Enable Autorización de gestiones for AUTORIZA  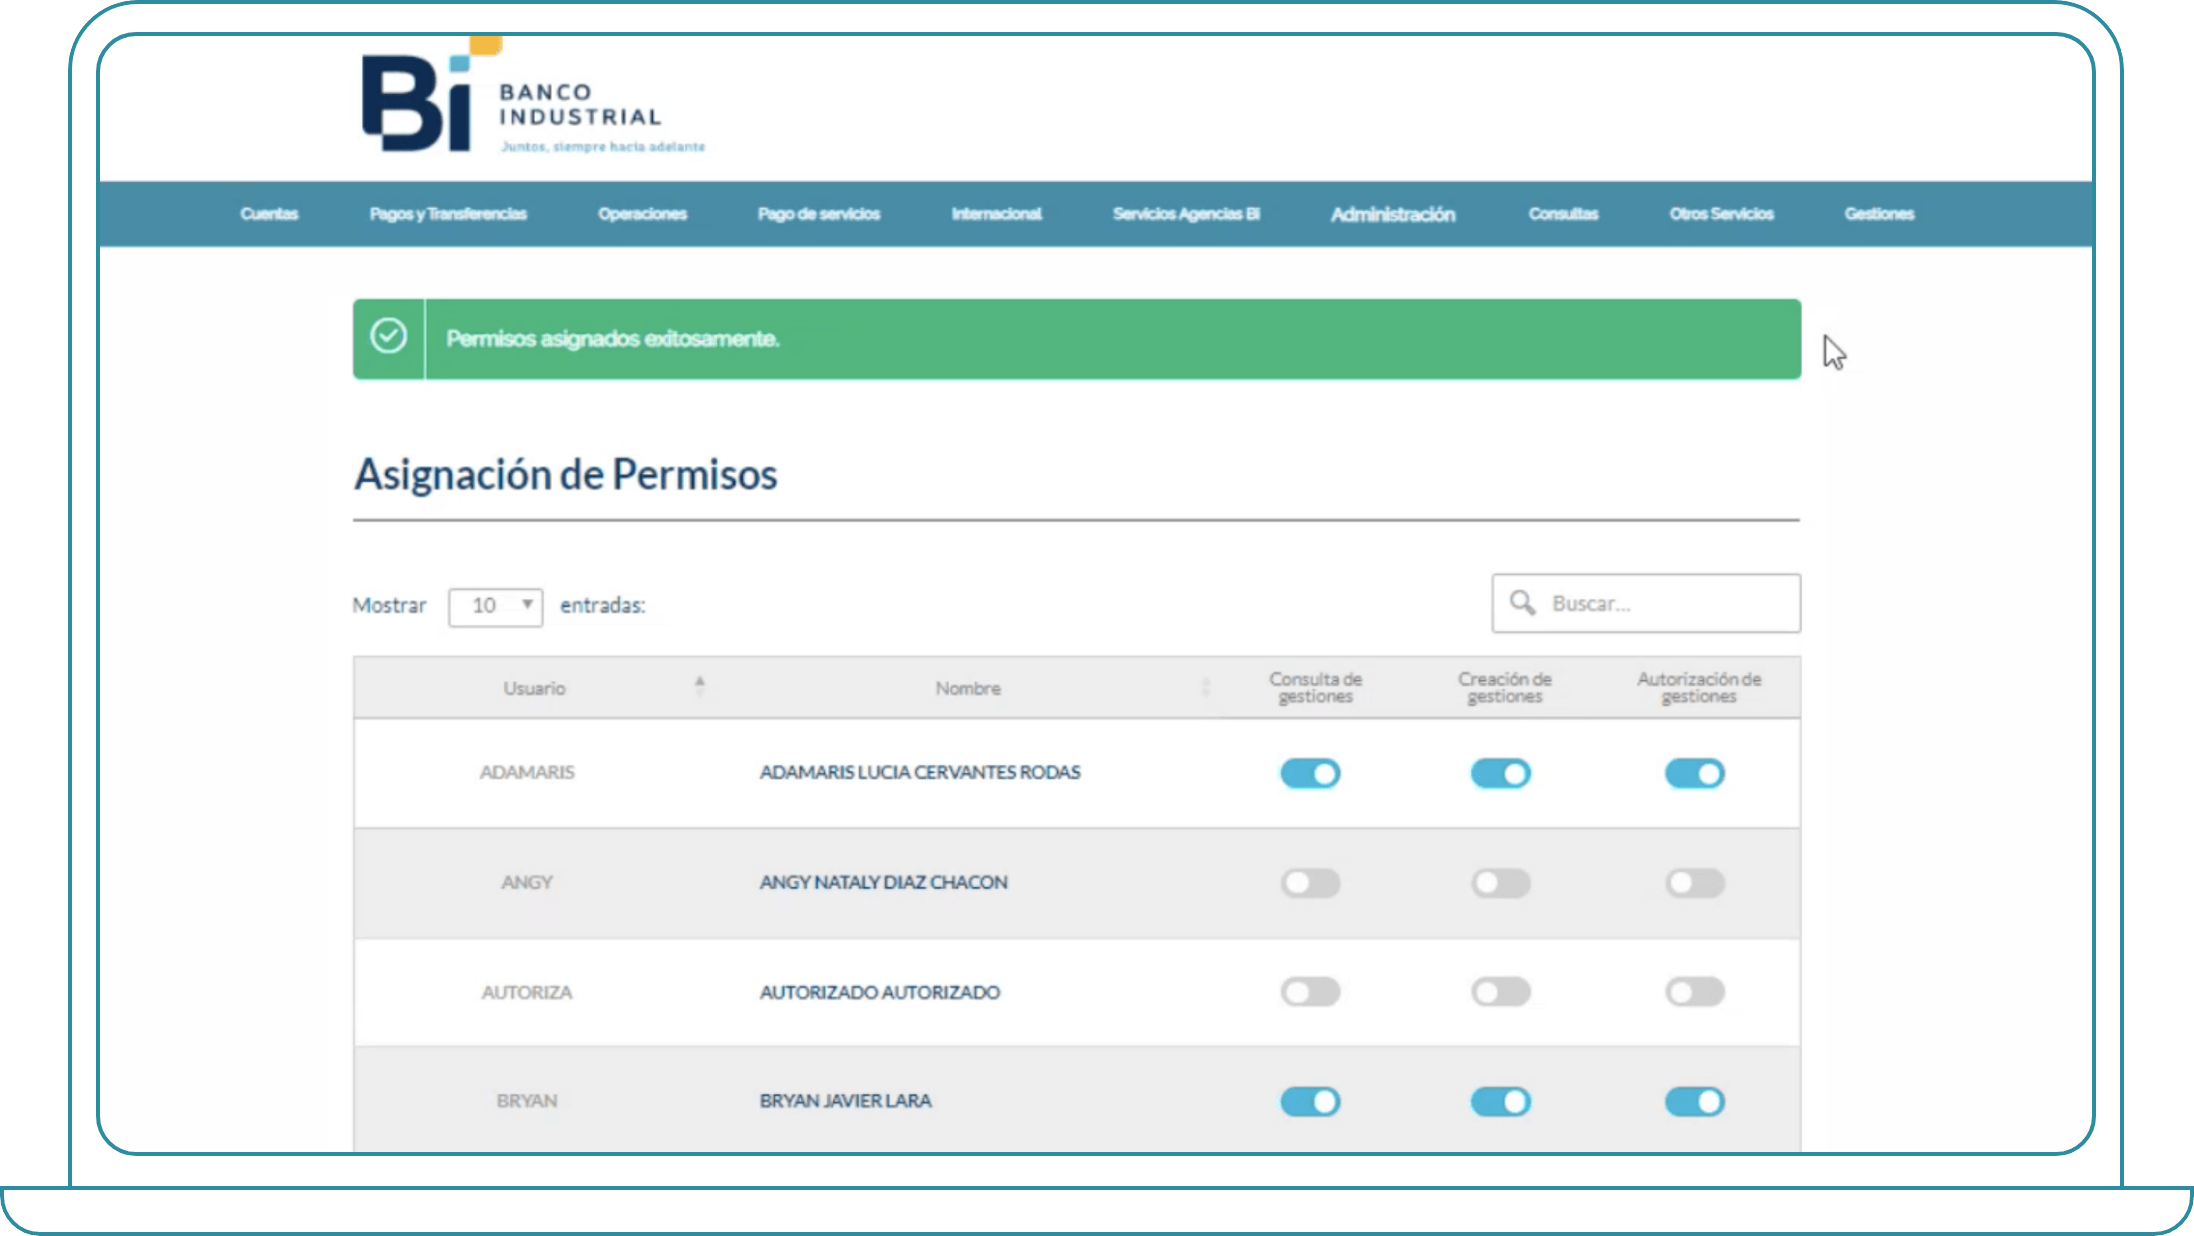[x=1695, y=991]
